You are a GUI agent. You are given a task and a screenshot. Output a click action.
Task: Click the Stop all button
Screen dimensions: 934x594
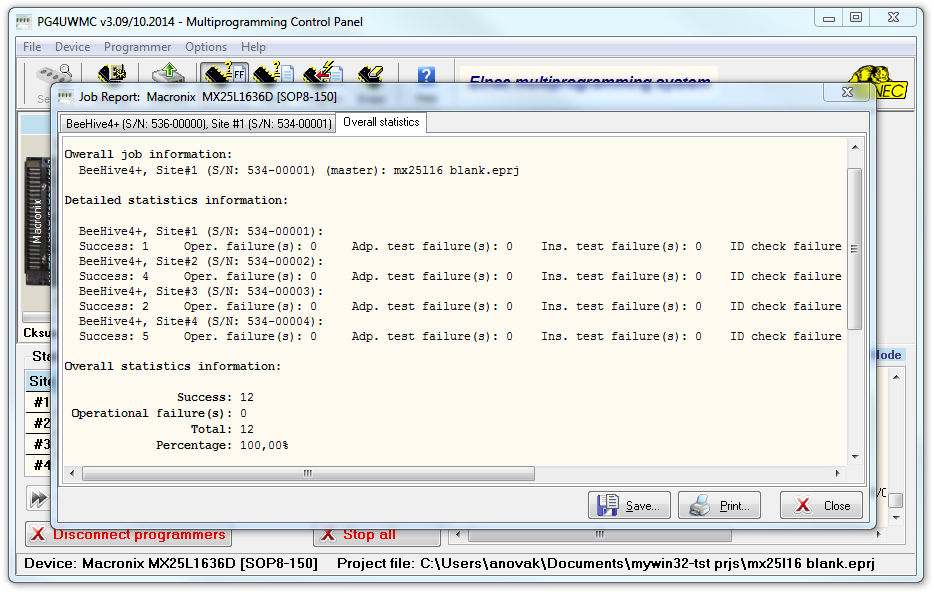pyautogui.click(x=376, y=534)
